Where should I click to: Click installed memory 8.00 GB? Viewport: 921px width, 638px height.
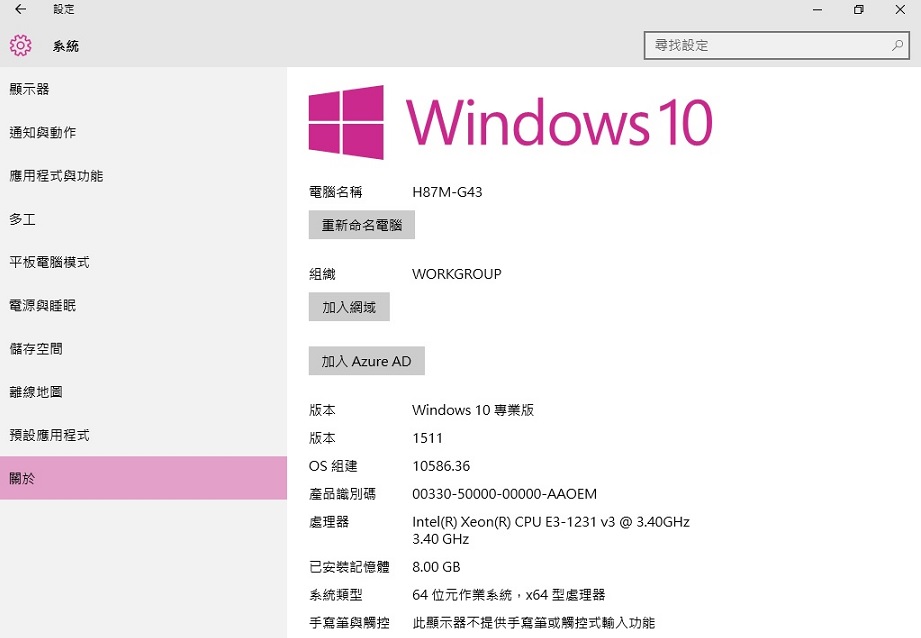(436, 567)
